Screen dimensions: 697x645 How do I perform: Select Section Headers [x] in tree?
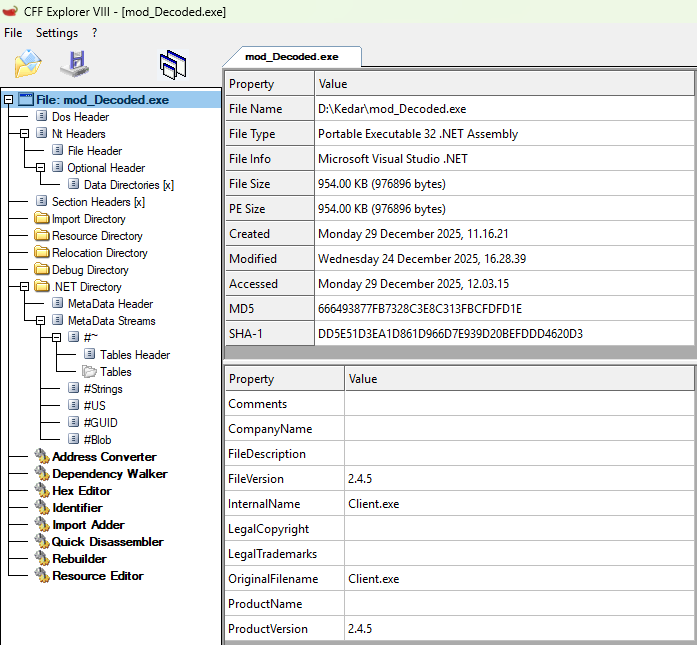click(98, 202)
